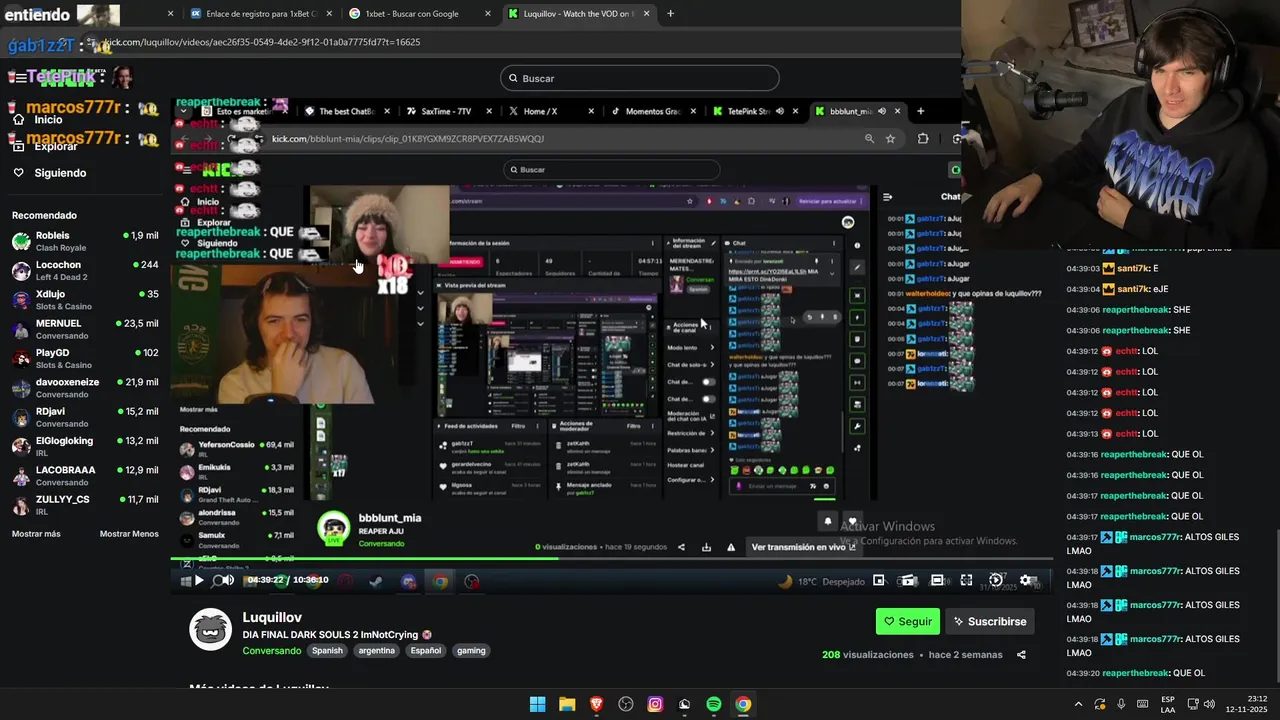
Task: Click the clip creation icon in player
Action: click(x=908, y=580)
